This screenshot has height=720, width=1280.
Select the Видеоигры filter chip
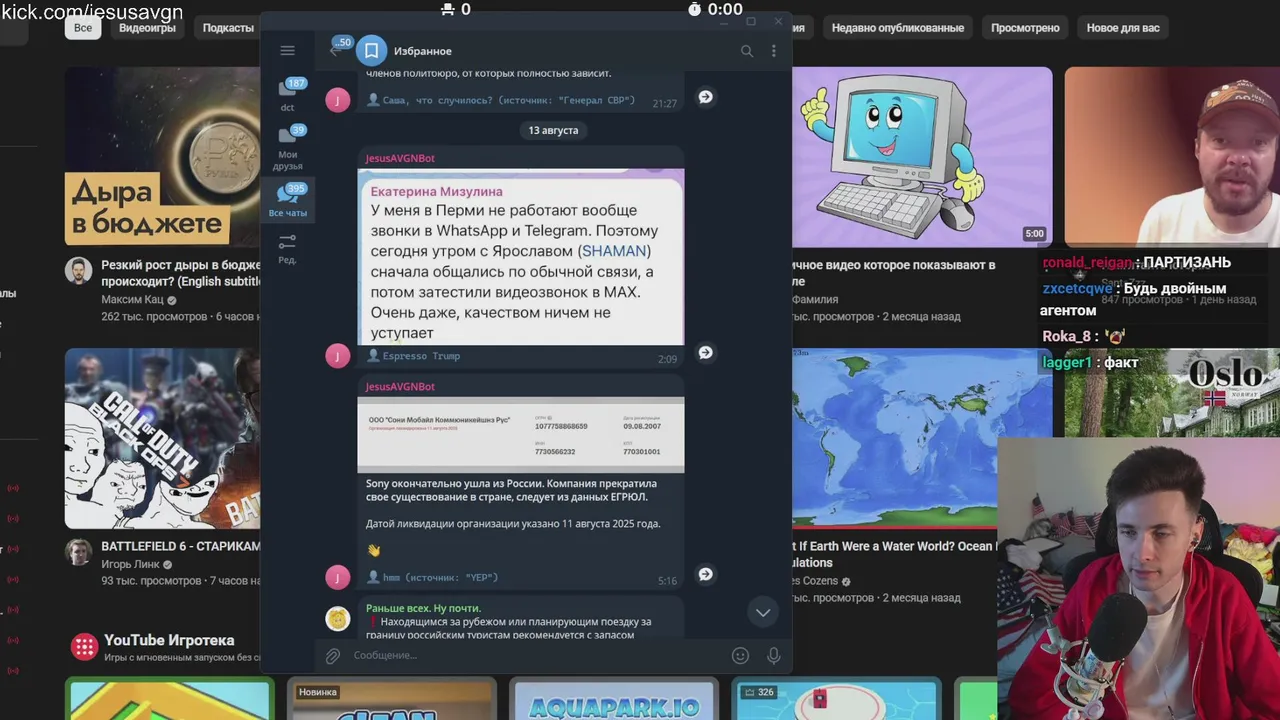coord(147,28)
